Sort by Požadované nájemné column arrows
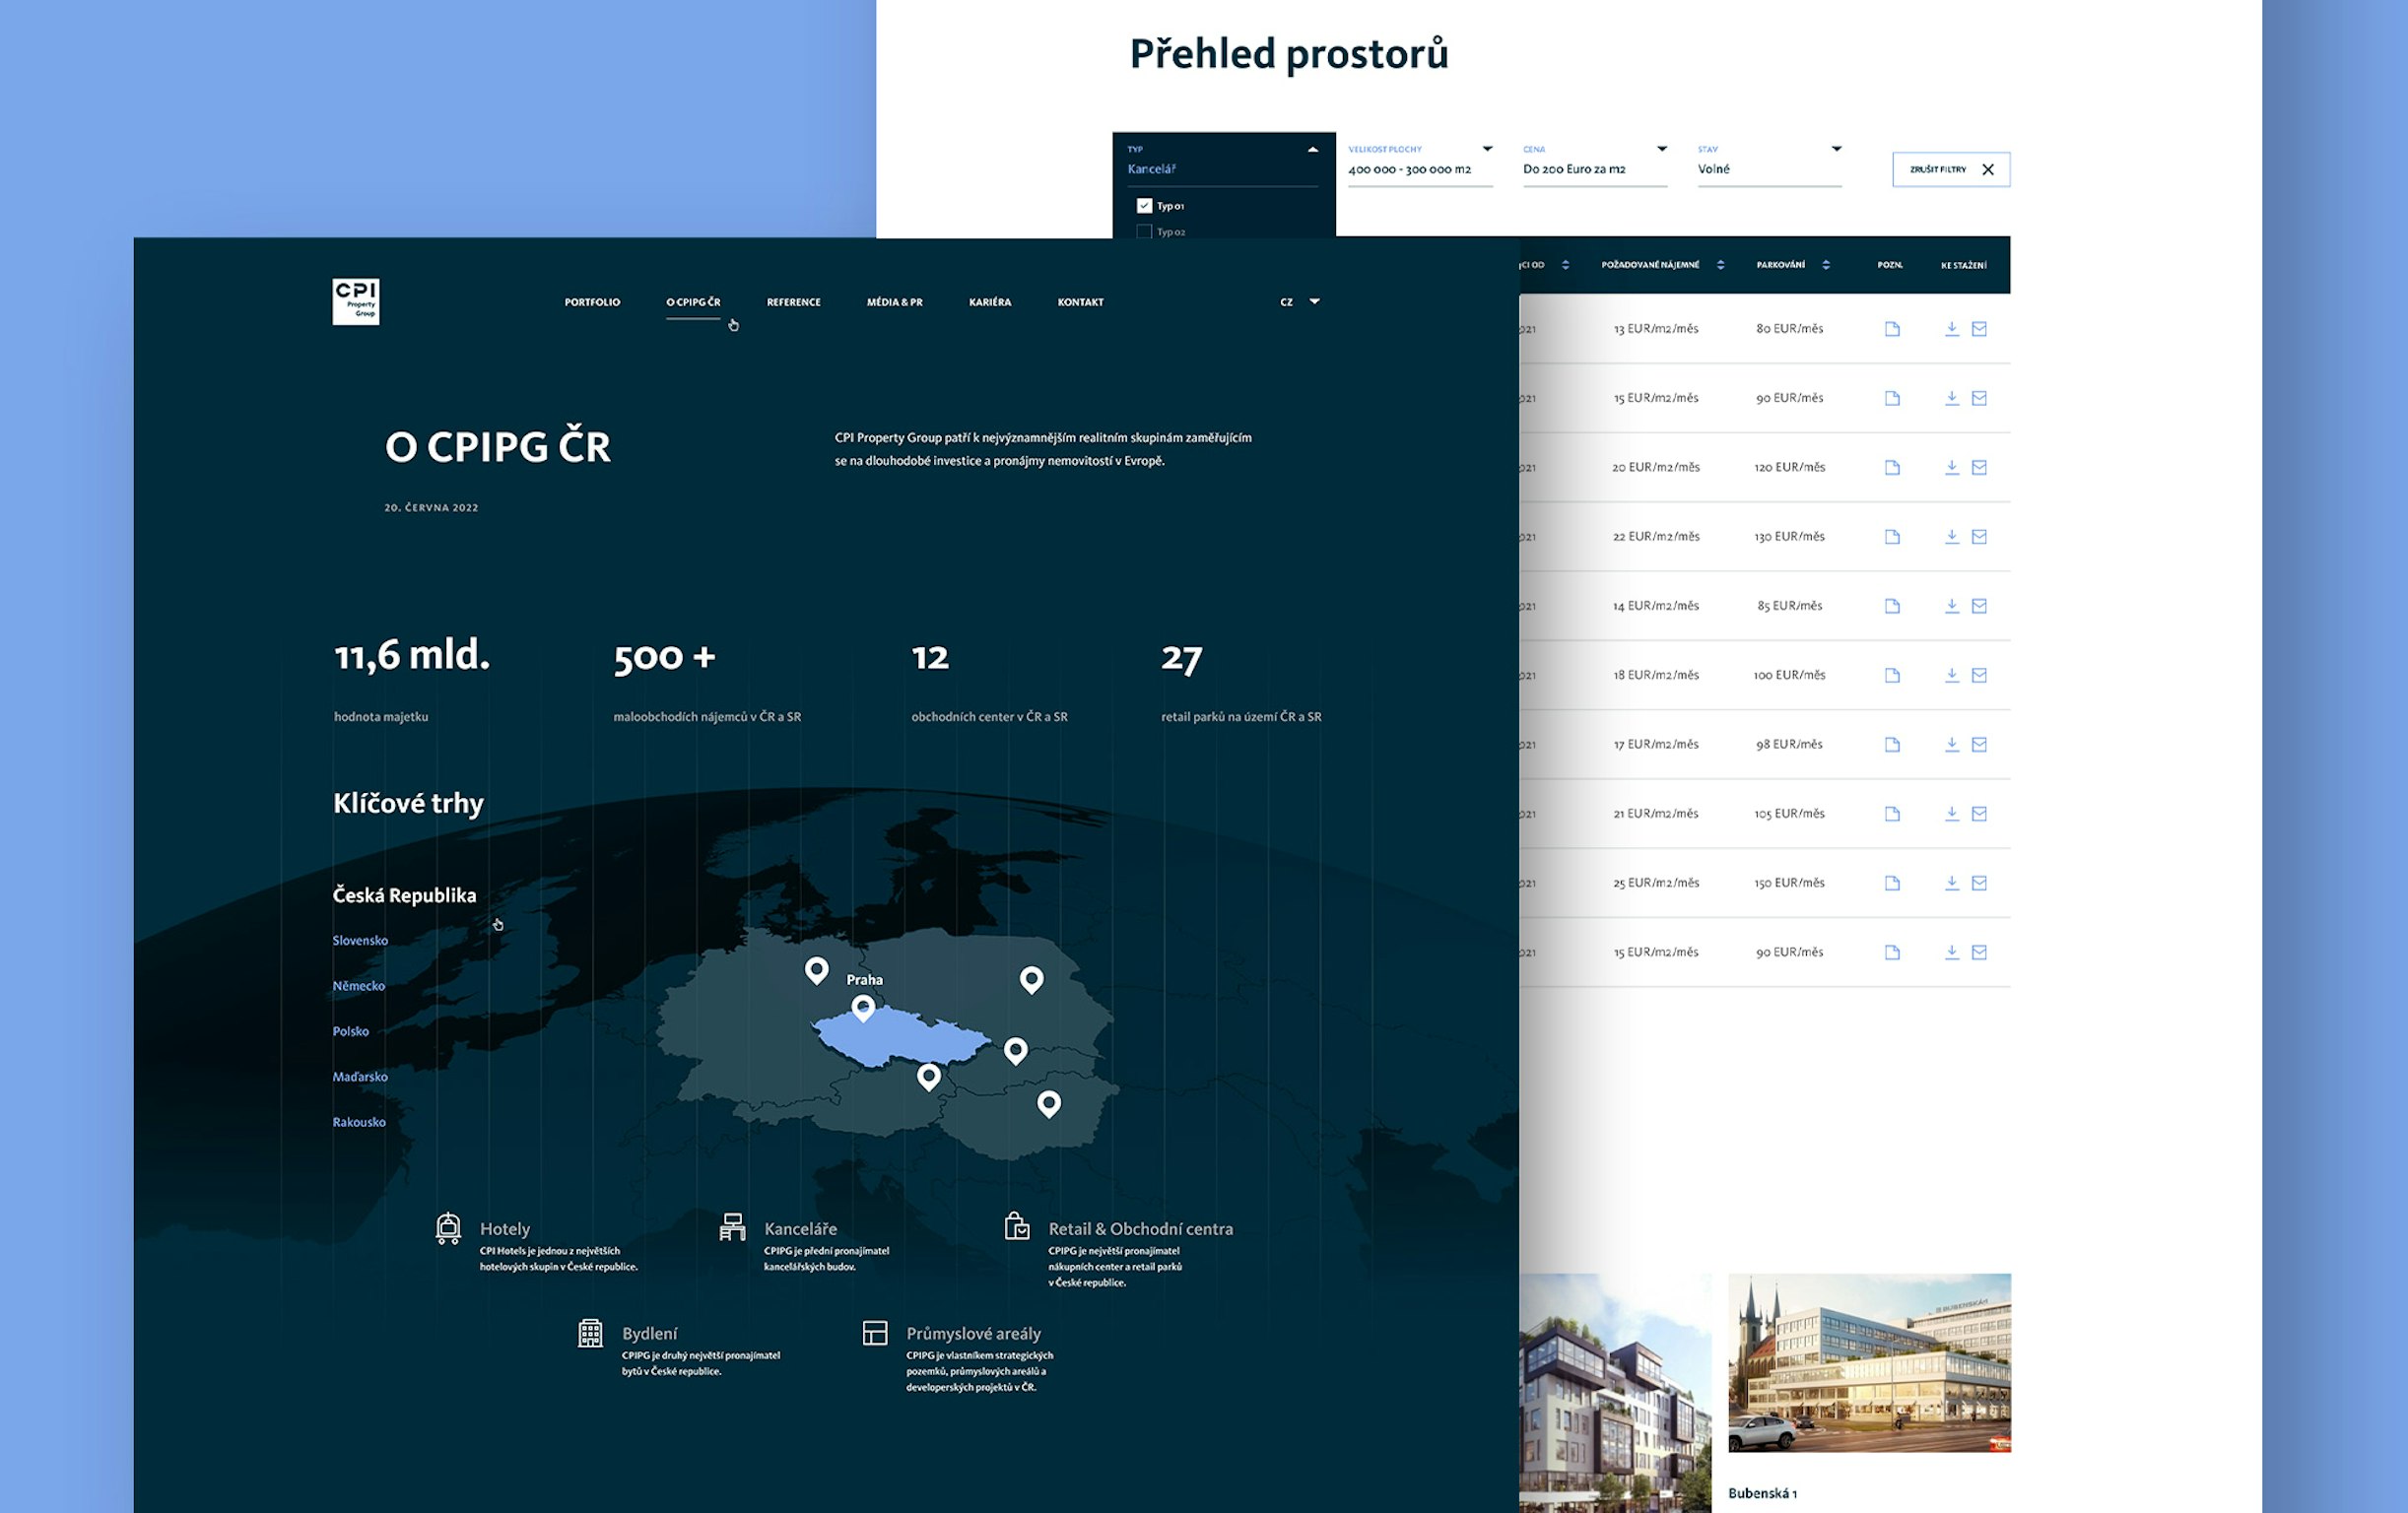Screen dimensions: 2408x1513 pos(1720,265)
